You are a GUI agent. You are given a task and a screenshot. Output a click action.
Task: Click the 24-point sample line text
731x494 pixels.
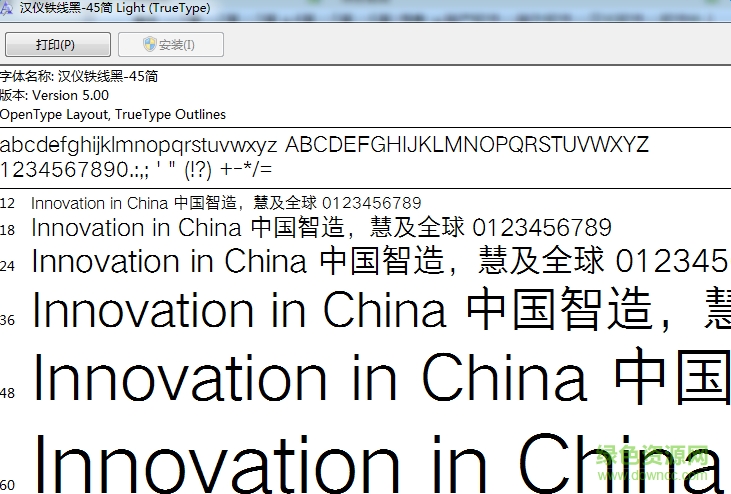(x=381, y=261)
